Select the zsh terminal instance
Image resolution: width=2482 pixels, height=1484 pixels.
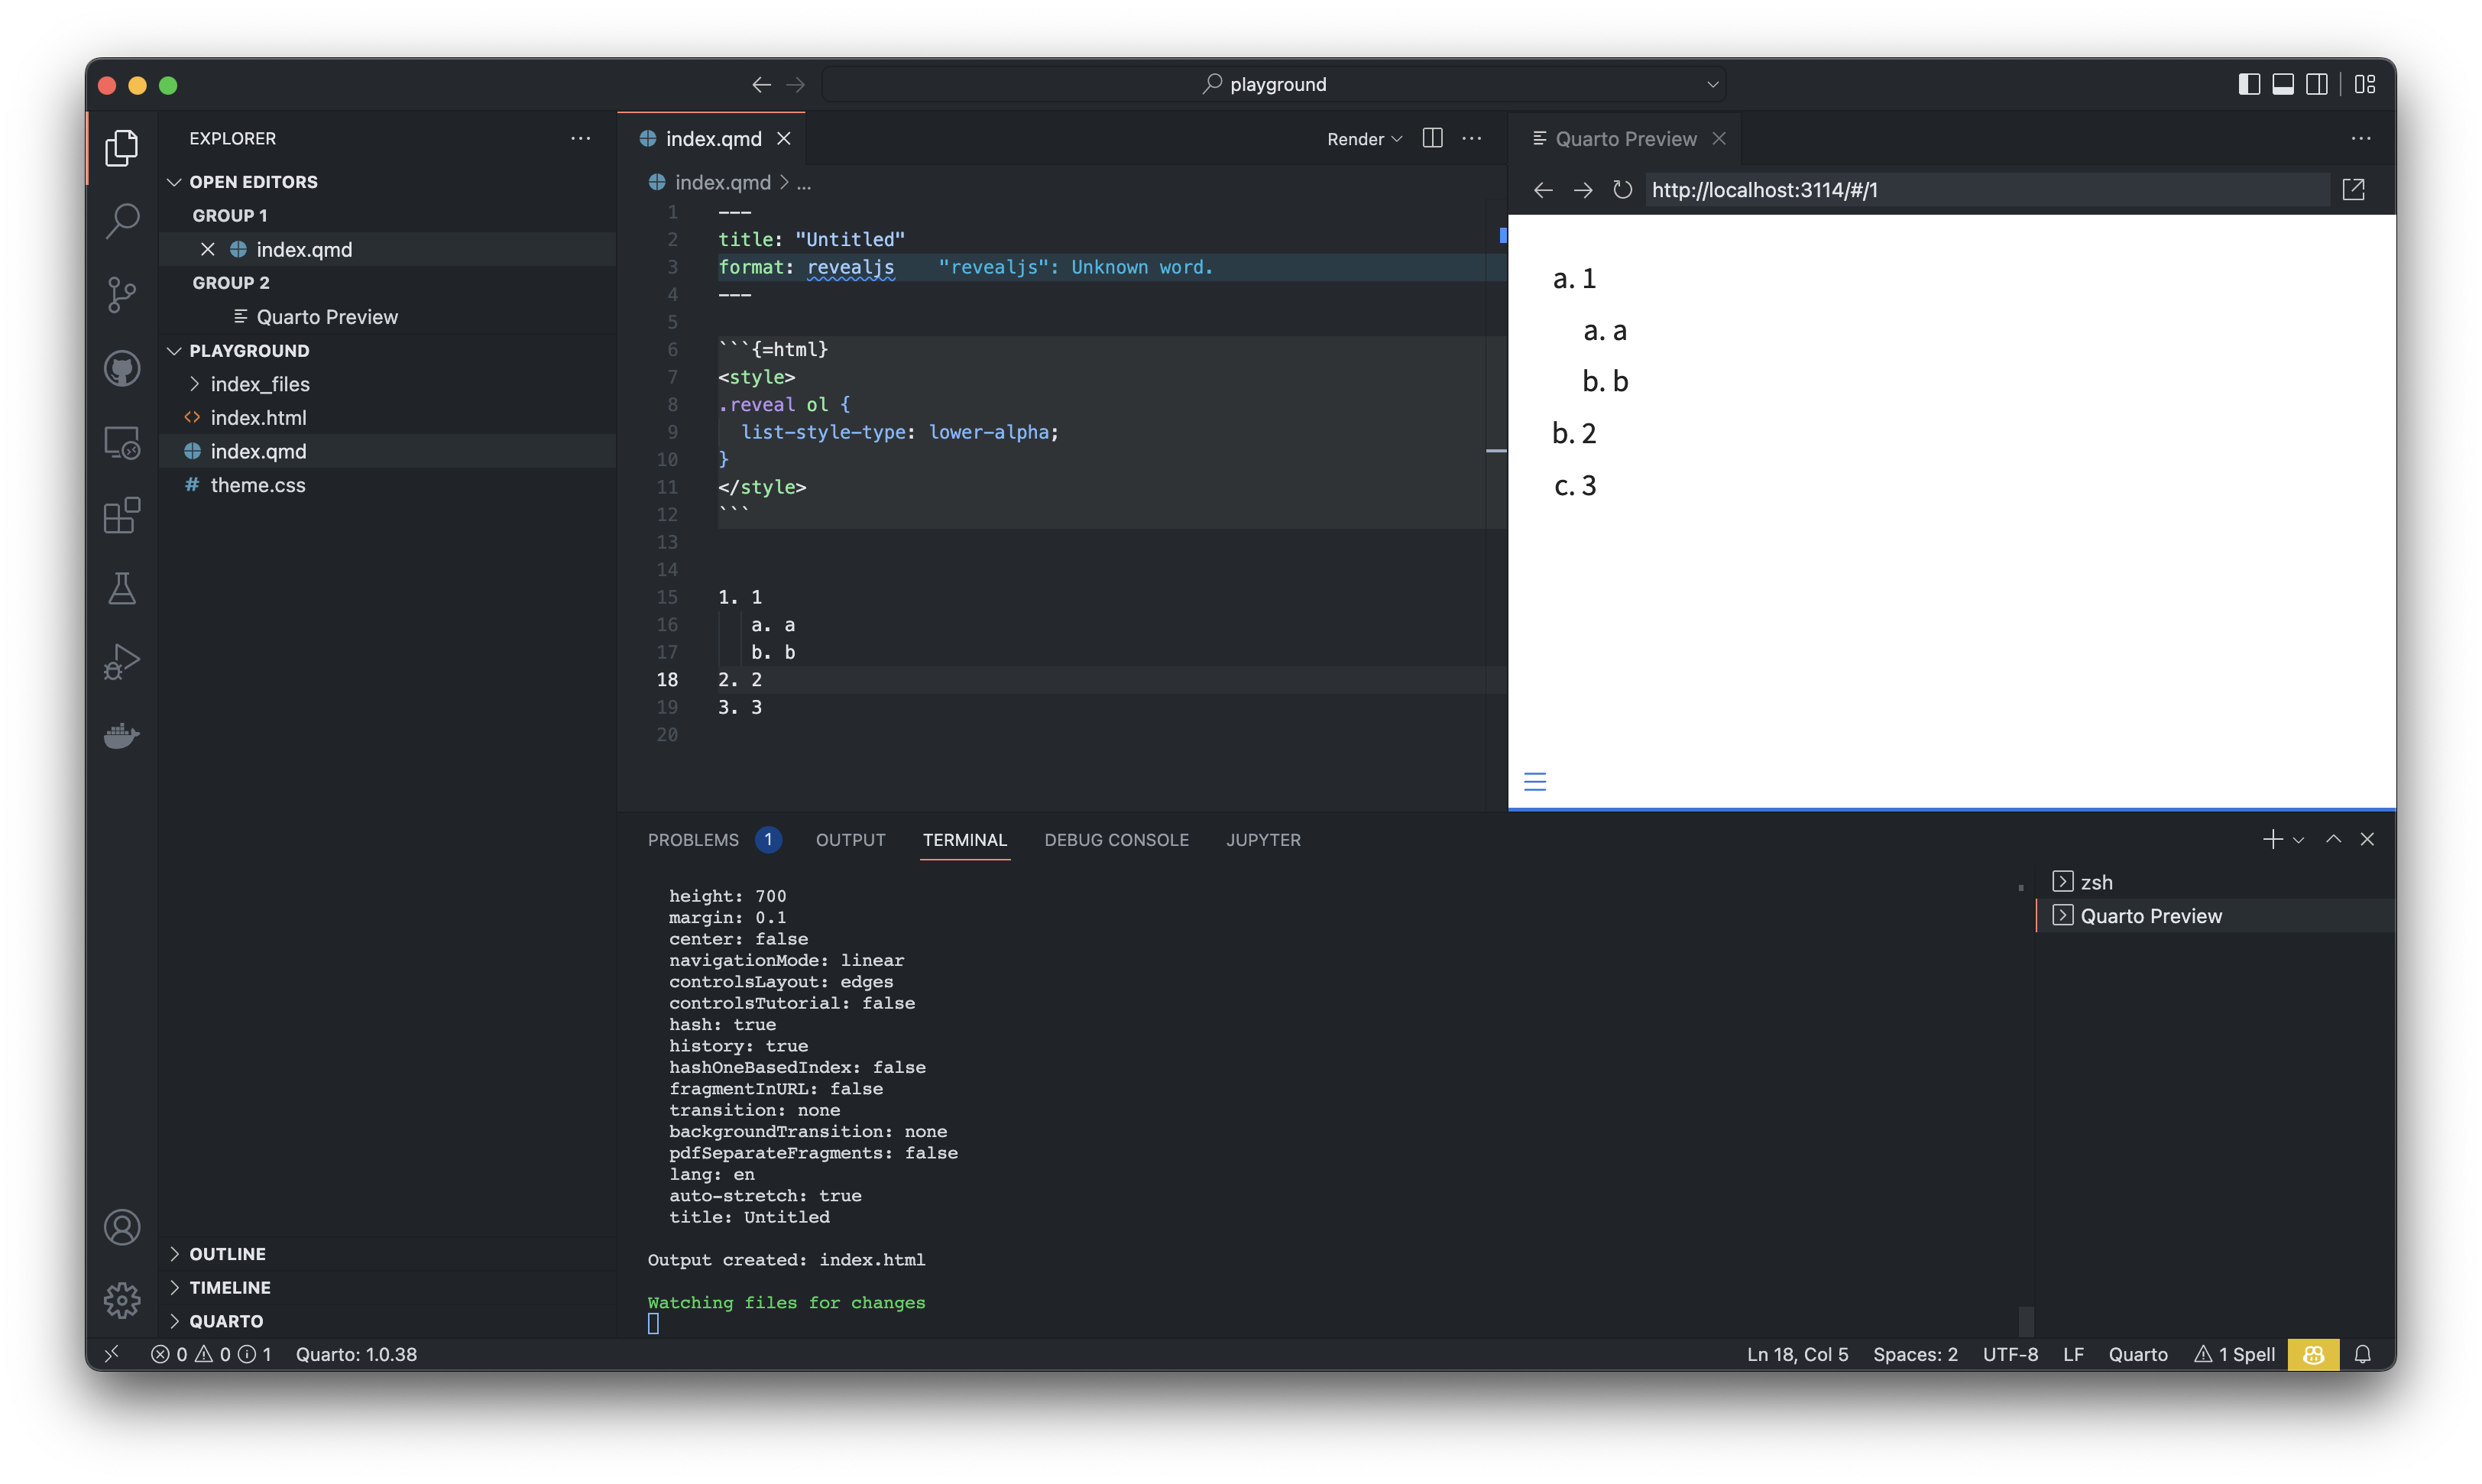2215,882
